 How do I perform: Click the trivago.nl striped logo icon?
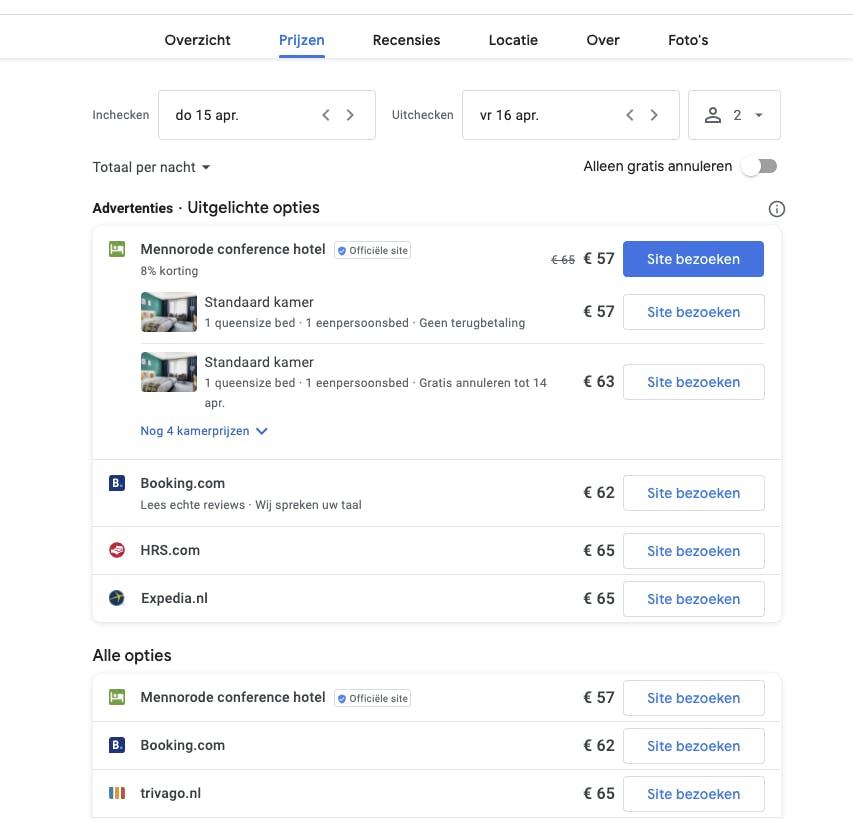[117, 793]
